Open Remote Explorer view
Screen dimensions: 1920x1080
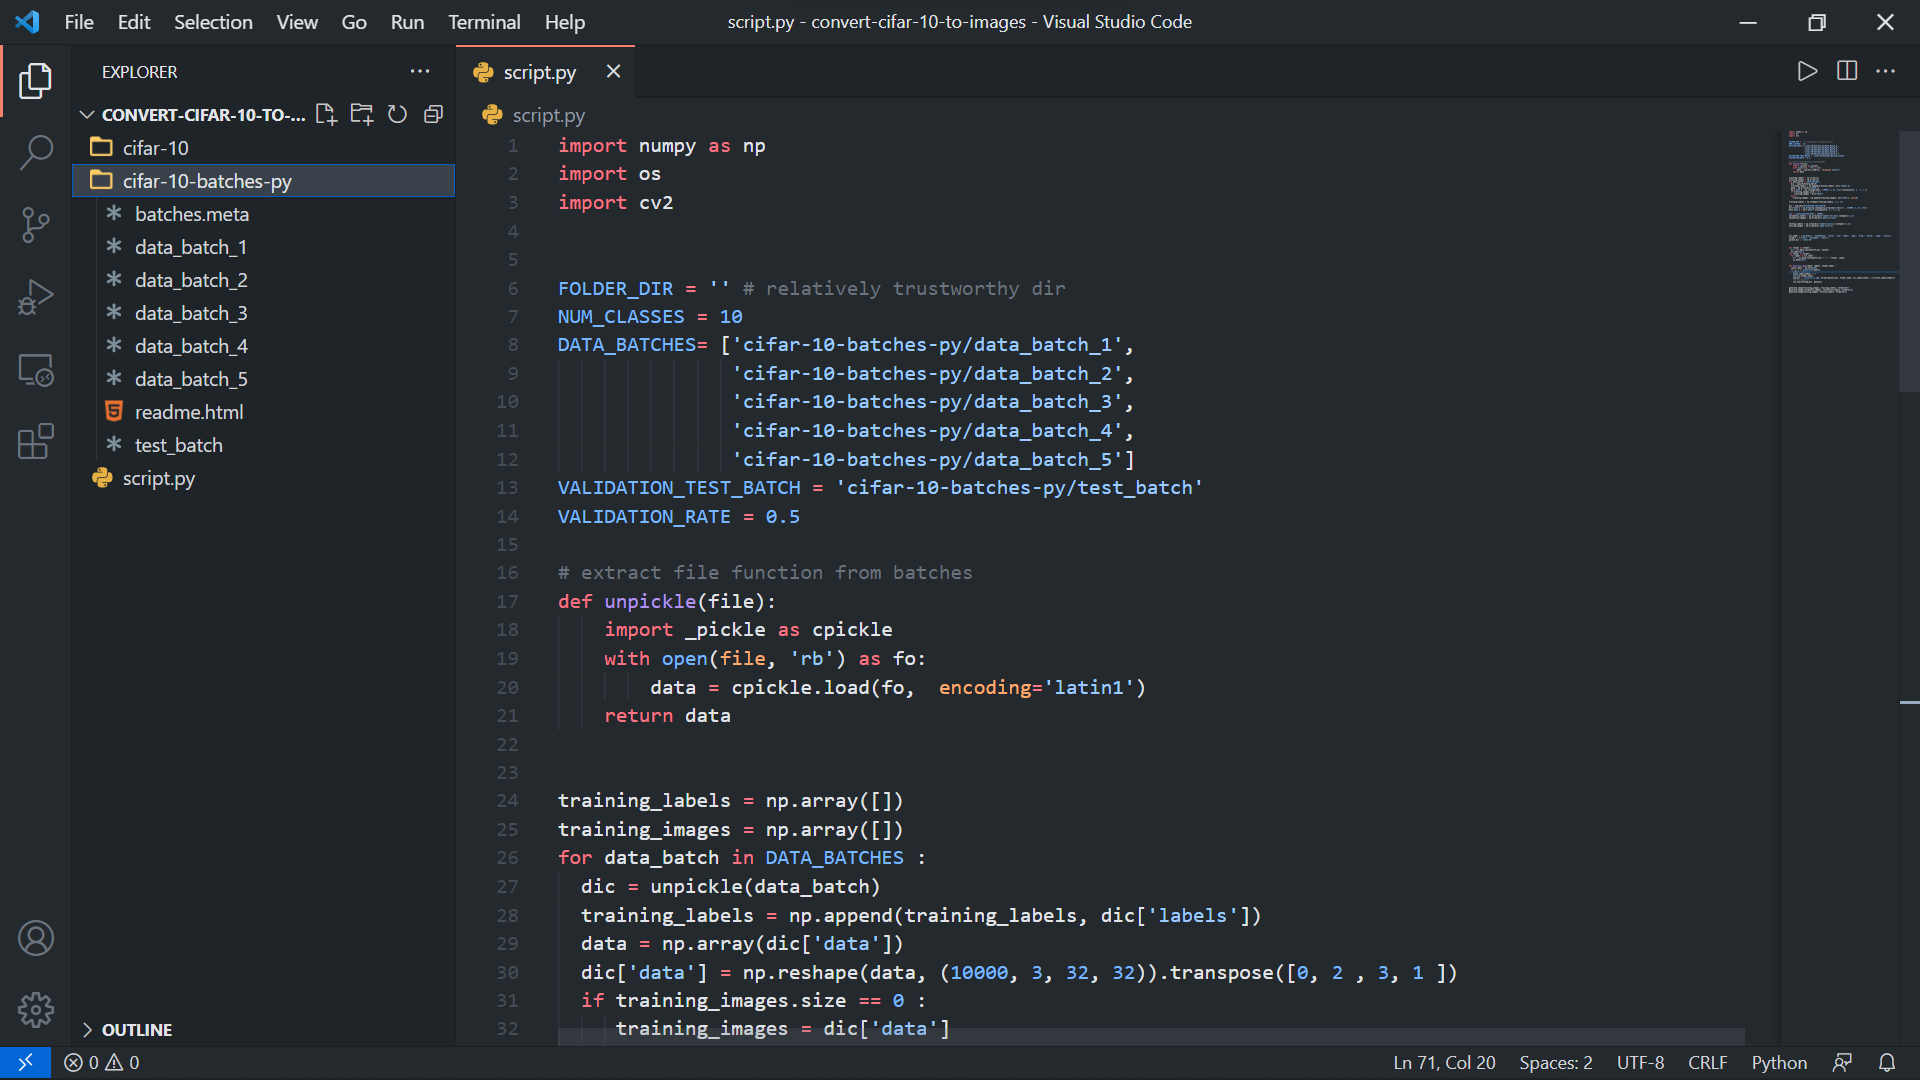click(36, 370)
